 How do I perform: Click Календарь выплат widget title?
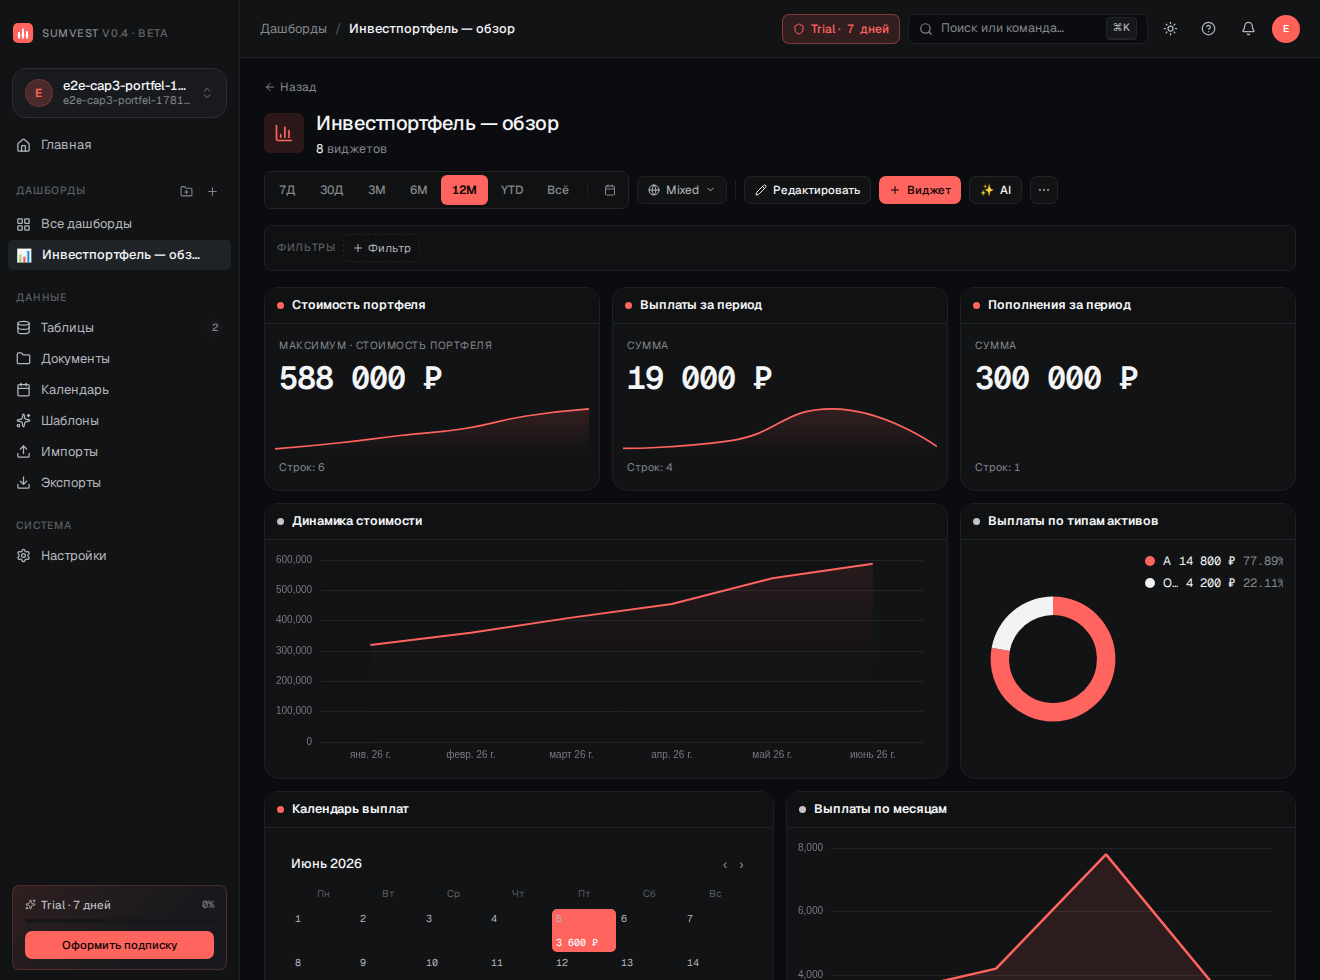pos(350,809)
